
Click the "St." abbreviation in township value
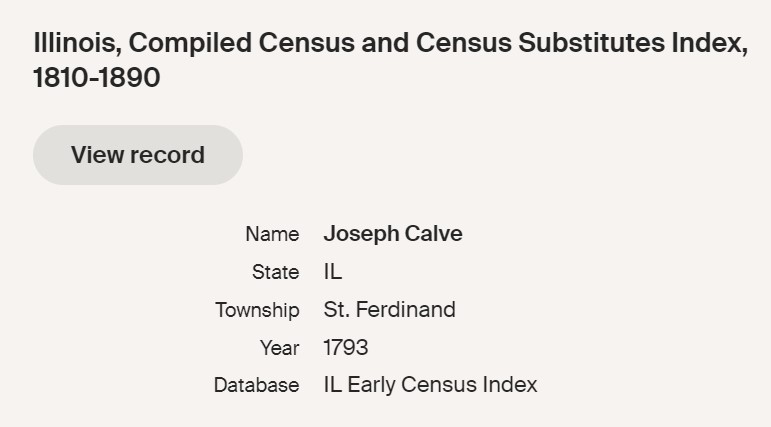[x=337, y=310]
